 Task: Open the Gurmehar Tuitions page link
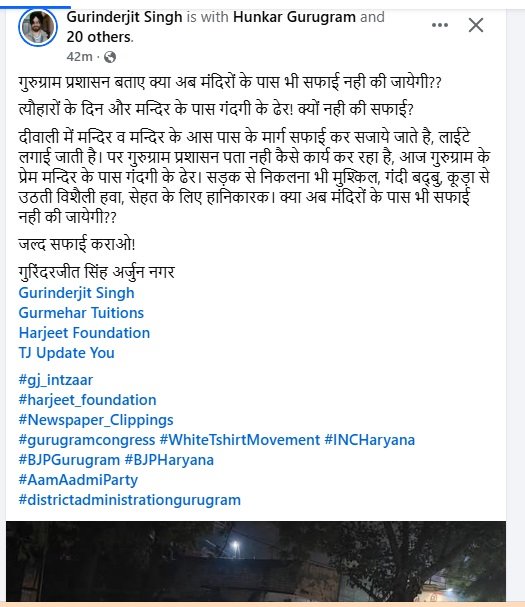click(x=81, y=313)
